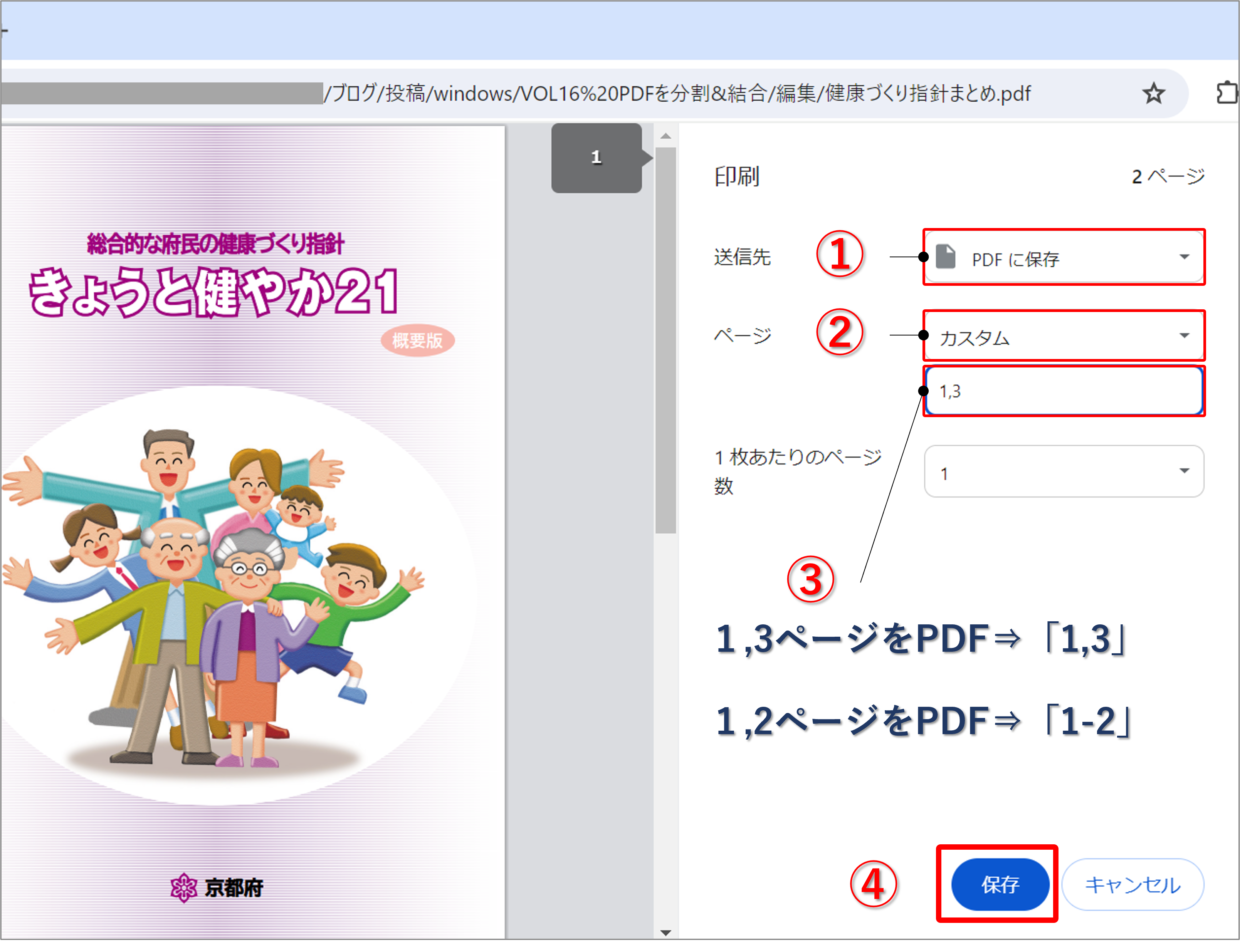Image resolution: width=1240 pixels, height=951 pixels.
Task: Click the red circled number 4 annotation
Action: tap(873, 885)
